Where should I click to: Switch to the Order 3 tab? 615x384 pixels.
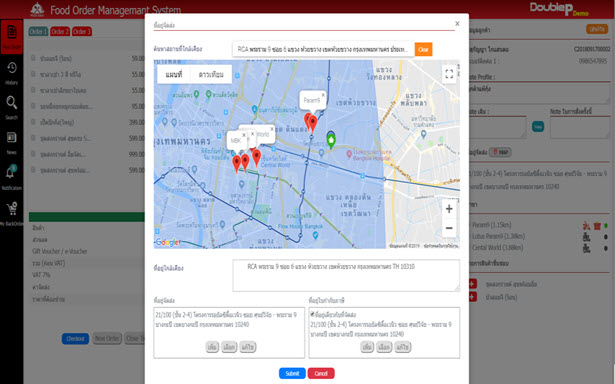click(82, 31)
